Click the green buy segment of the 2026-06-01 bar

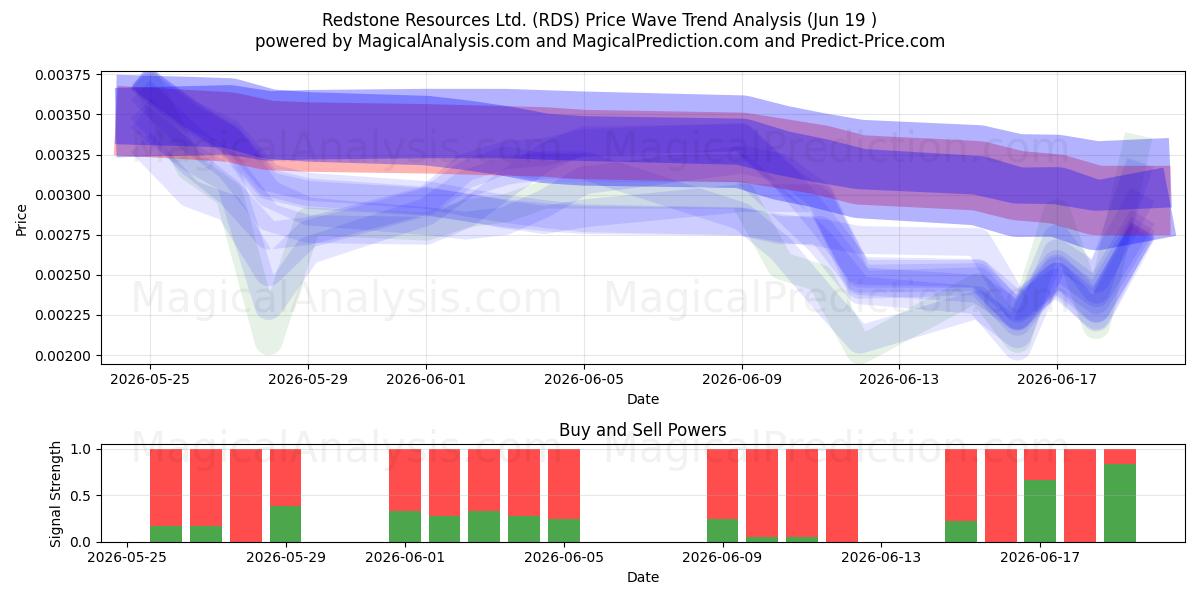click(x=405, y=526)
